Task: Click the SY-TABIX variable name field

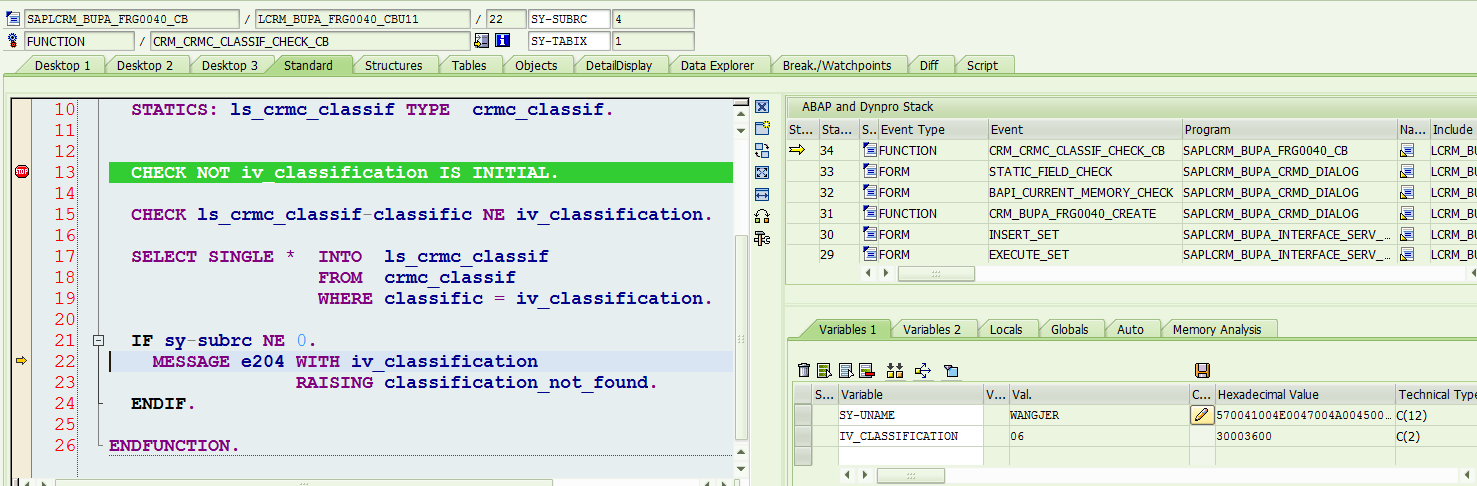Action: [569, 41]
